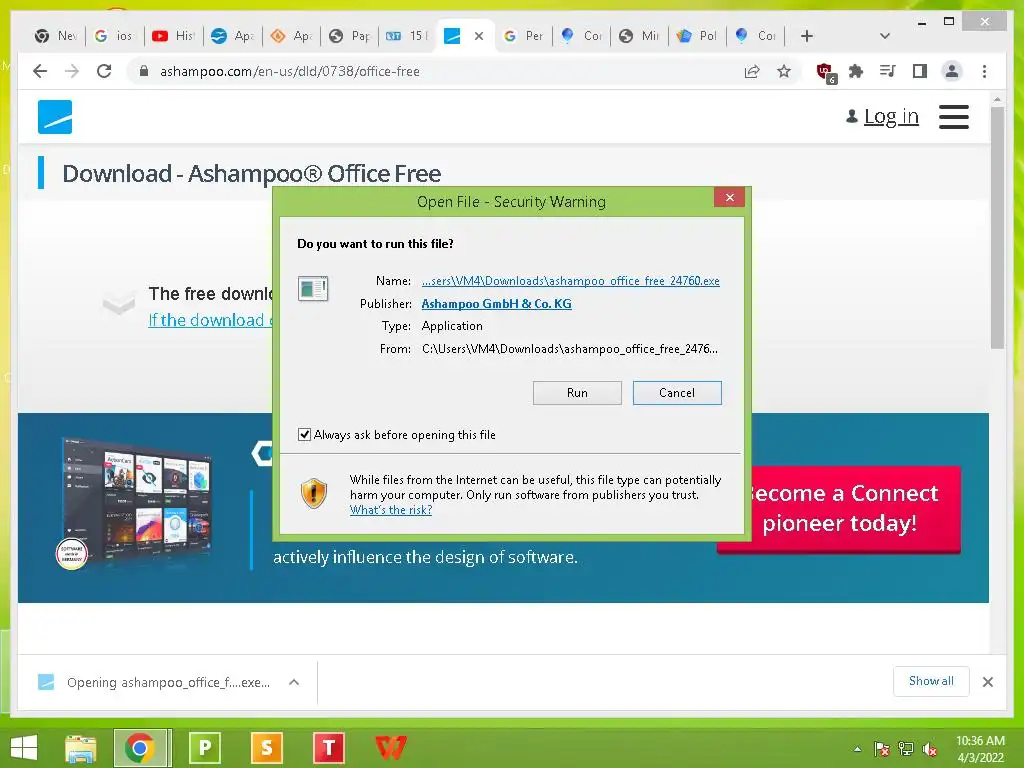Click Show all downloads
This screenshot has width=1024, height=768.
(x=931, y=681)
